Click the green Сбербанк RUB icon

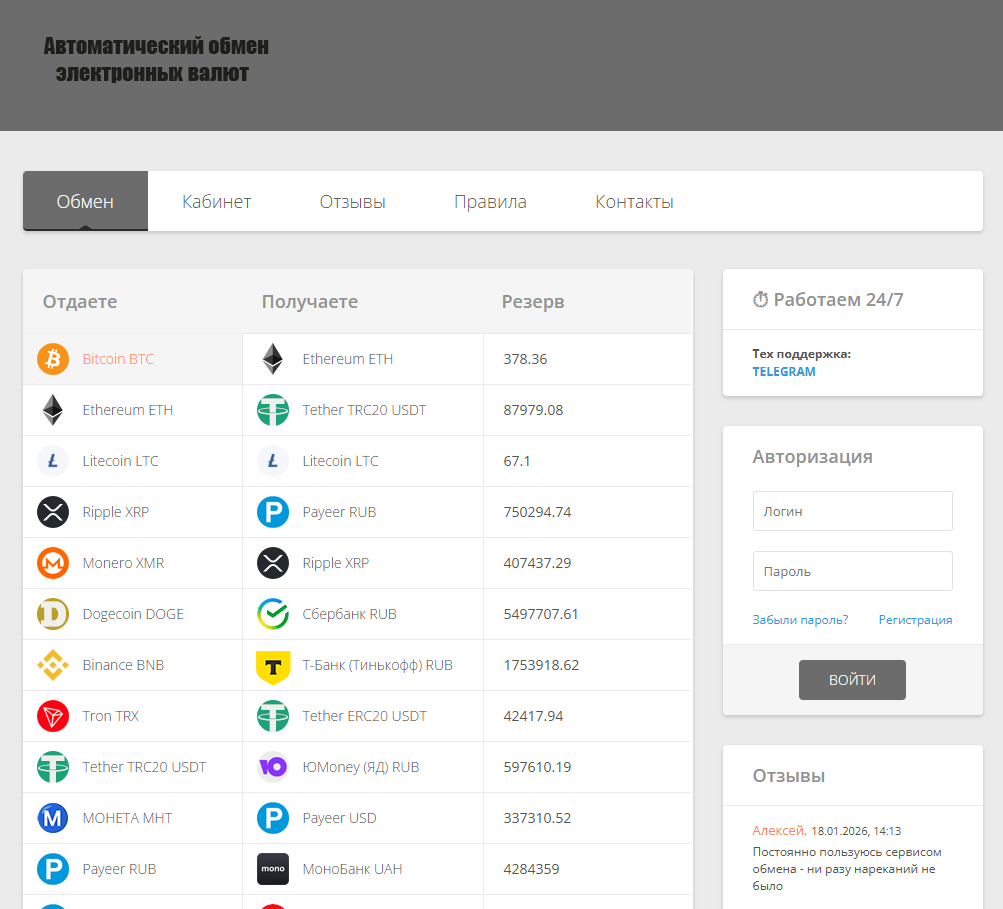273,614
